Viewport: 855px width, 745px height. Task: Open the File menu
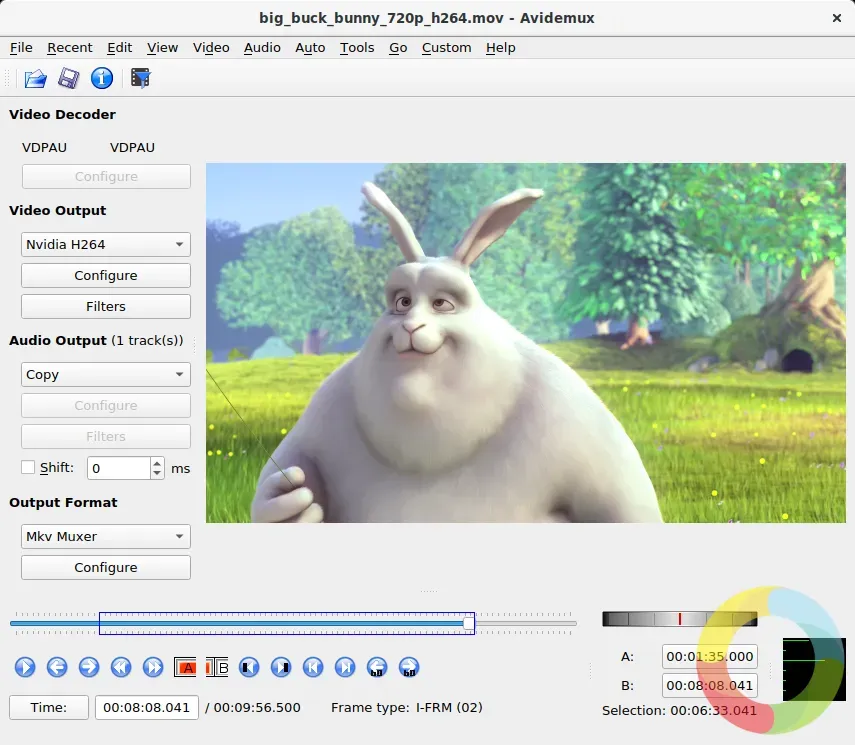pyautogui.click(x=21, y=48)
